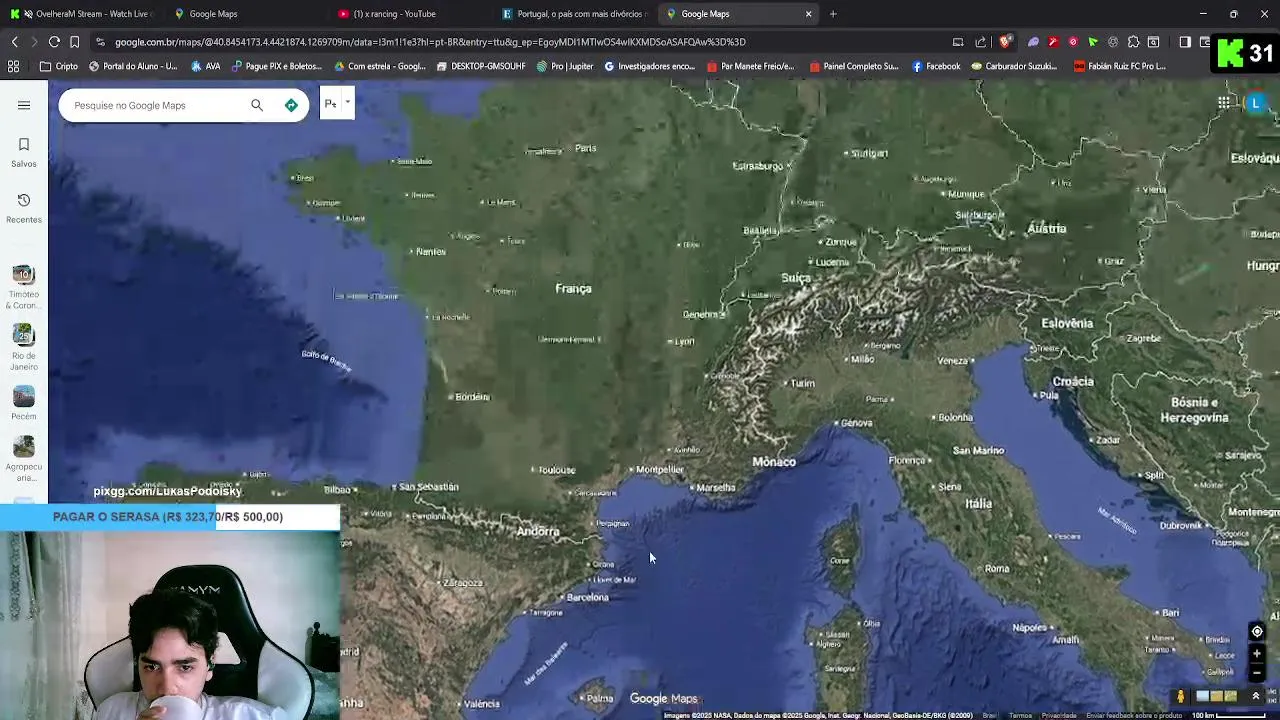Screen dimensions: 1280x720
Task: Switch to OvelheraM Stream tab
Action: pos(80,14)
